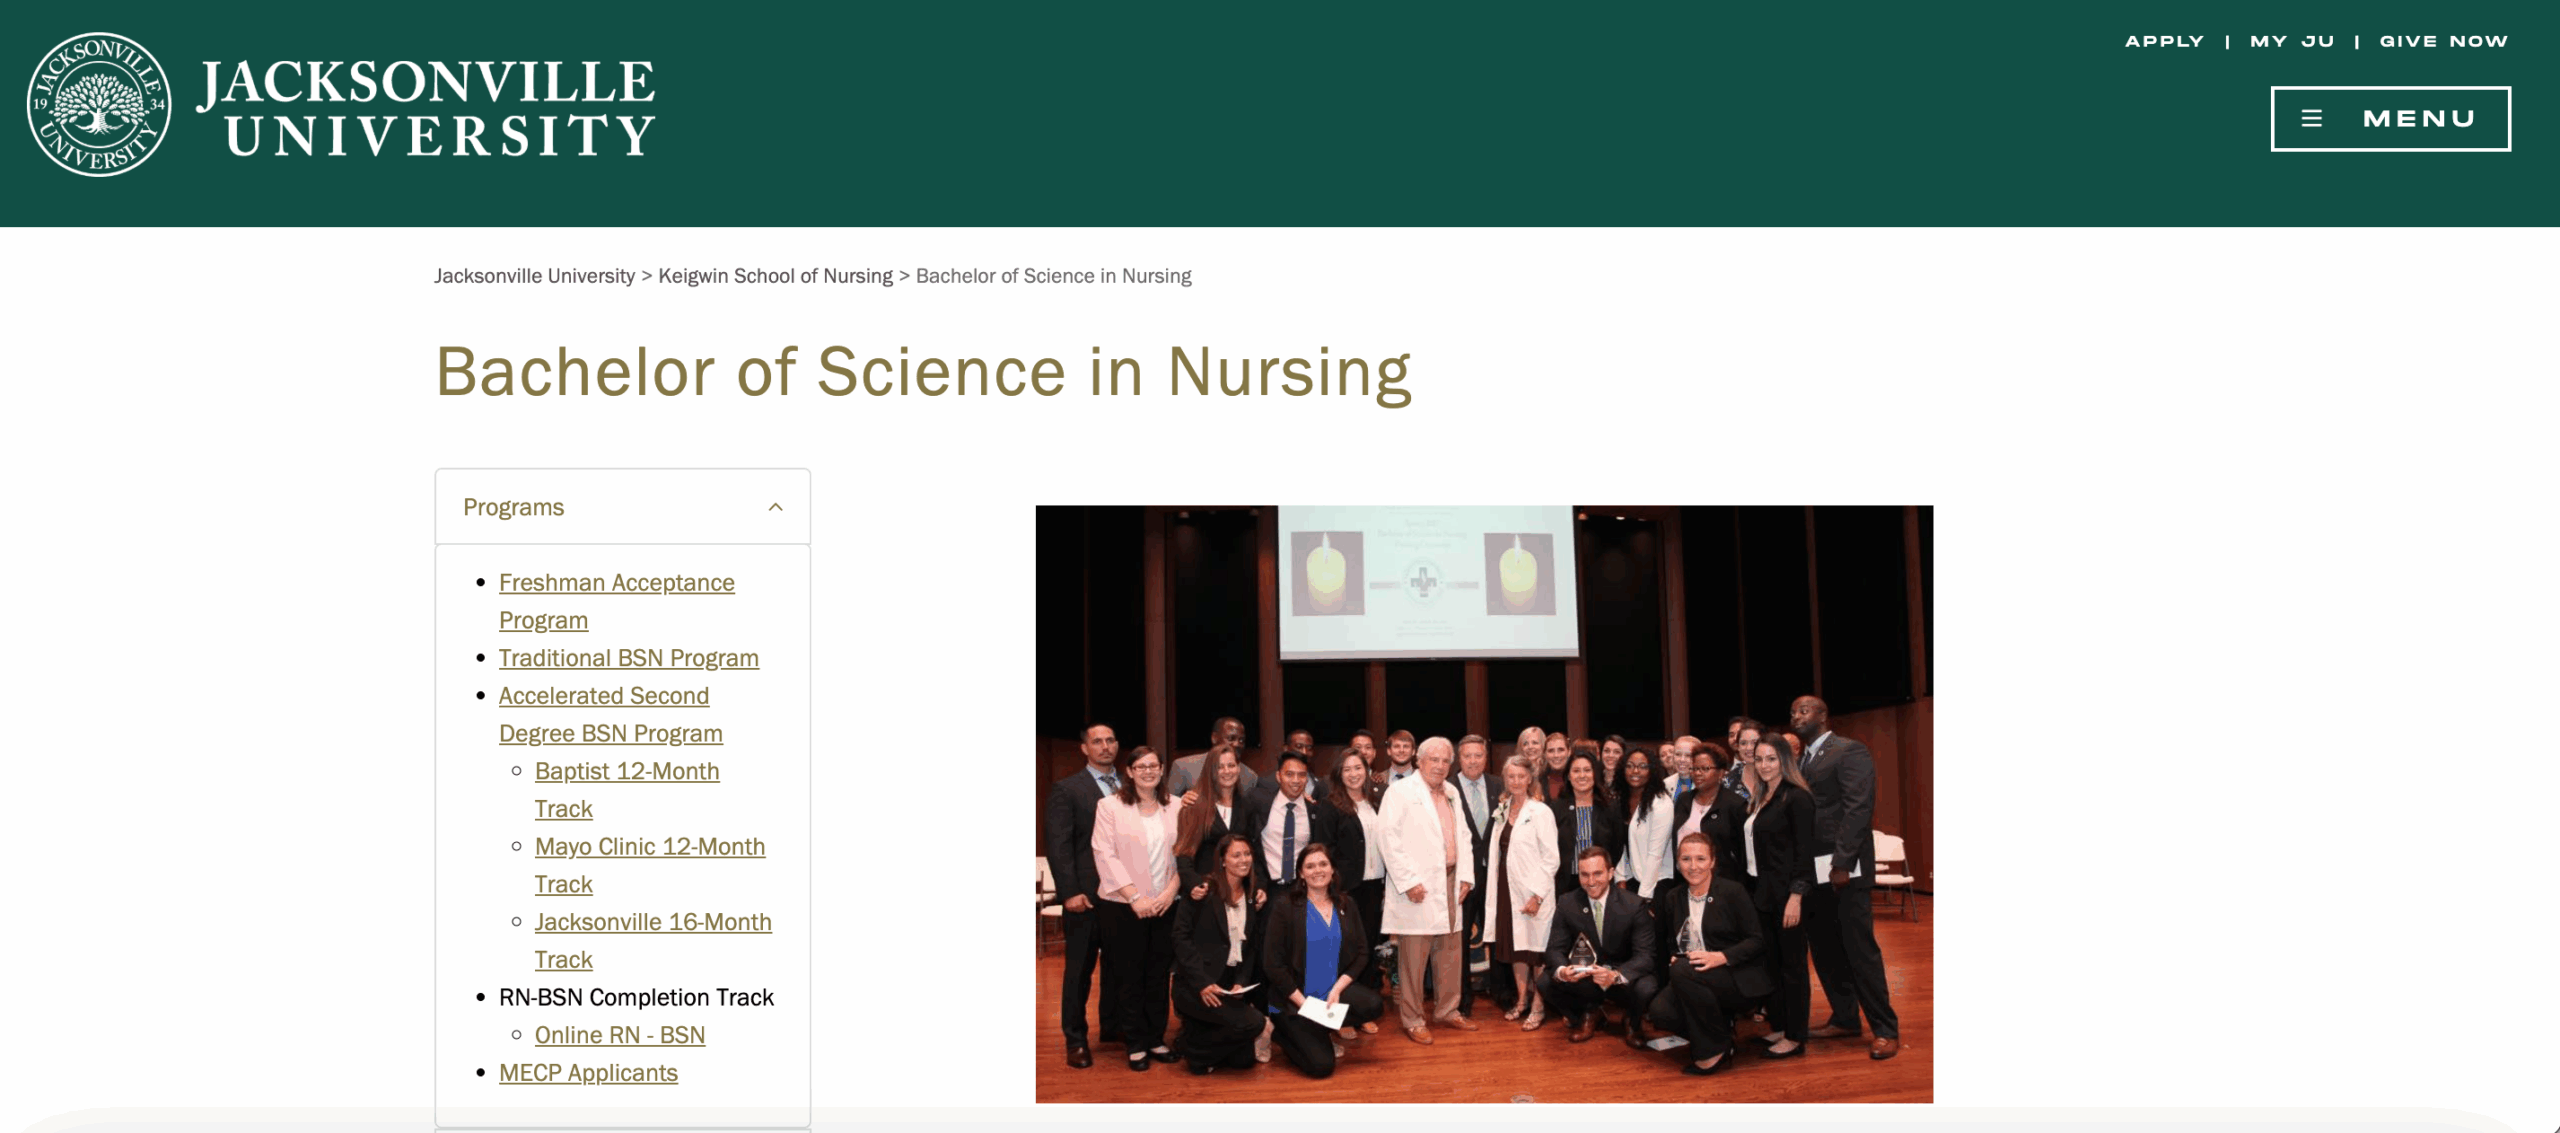Click the Jacksonville University wordmark
The height and width of the screenshot is (1133, 2560).
tap(426, 108)
